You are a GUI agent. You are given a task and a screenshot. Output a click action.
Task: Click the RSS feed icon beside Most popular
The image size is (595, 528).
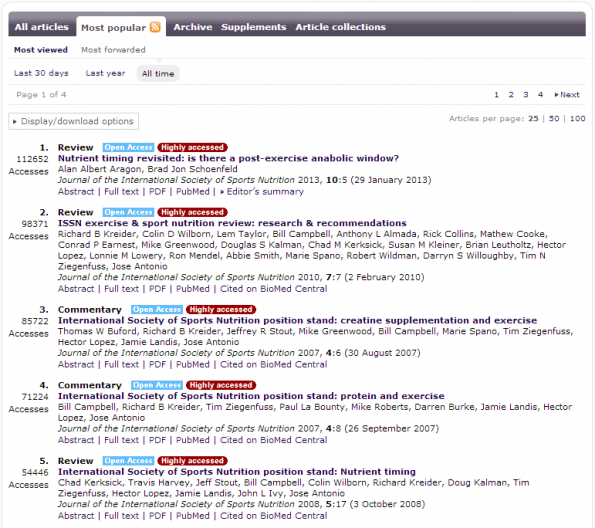click(x=155, y=27)
